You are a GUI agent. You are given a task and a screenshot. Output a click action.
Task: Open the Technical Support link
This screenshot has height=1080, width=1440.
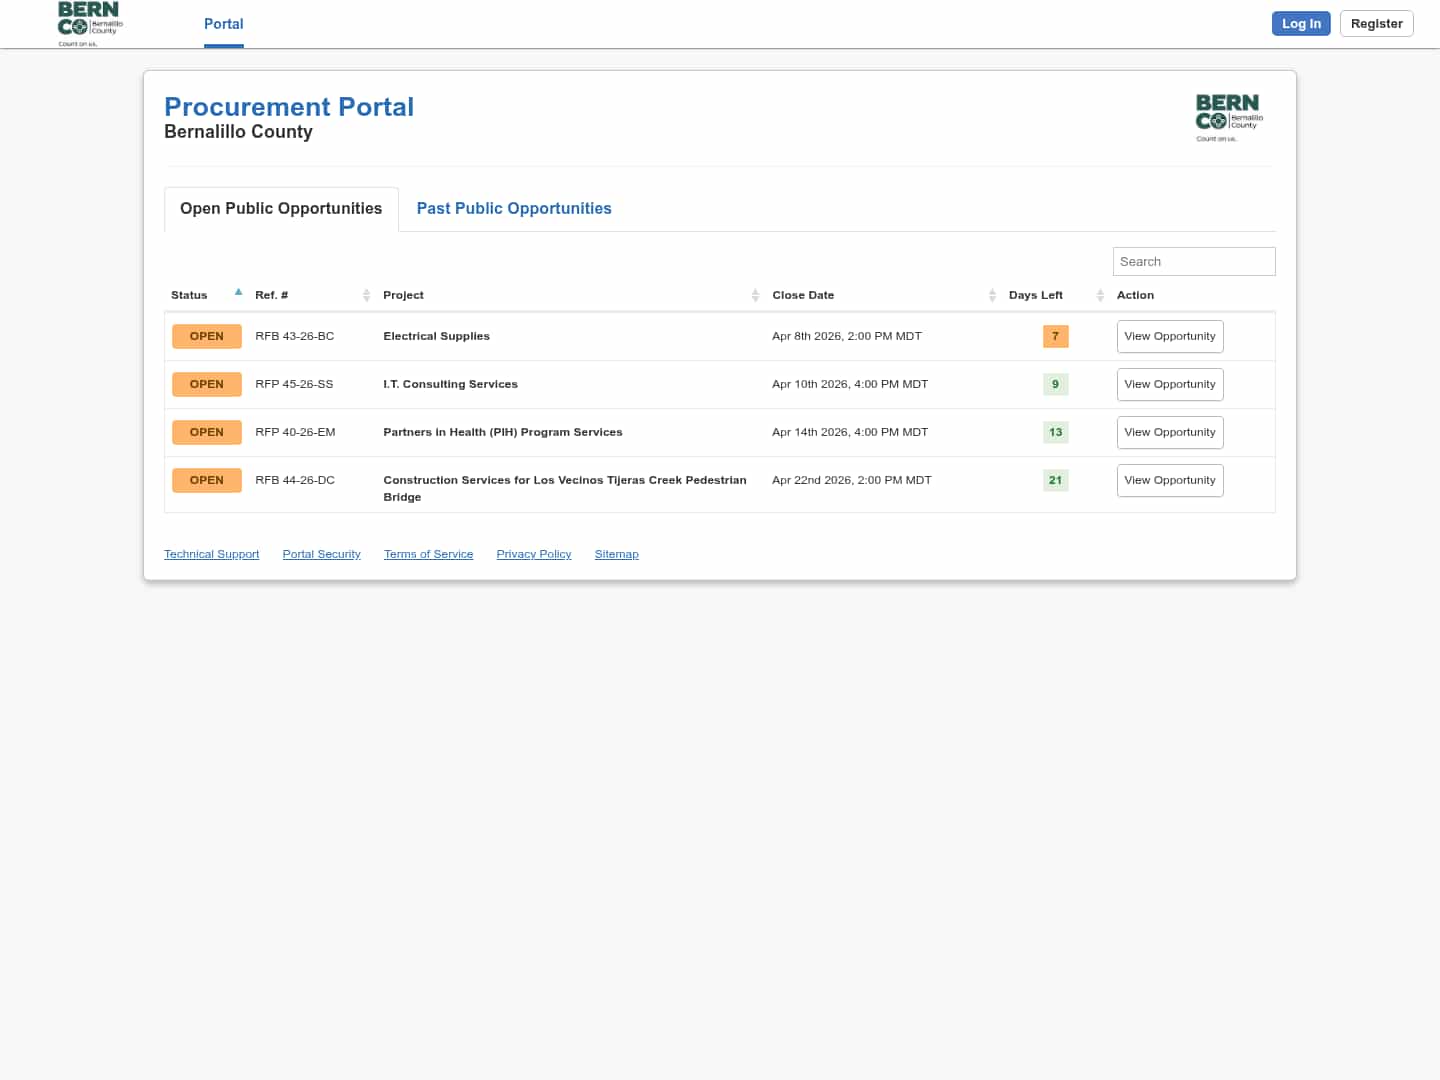coord(211,554)
